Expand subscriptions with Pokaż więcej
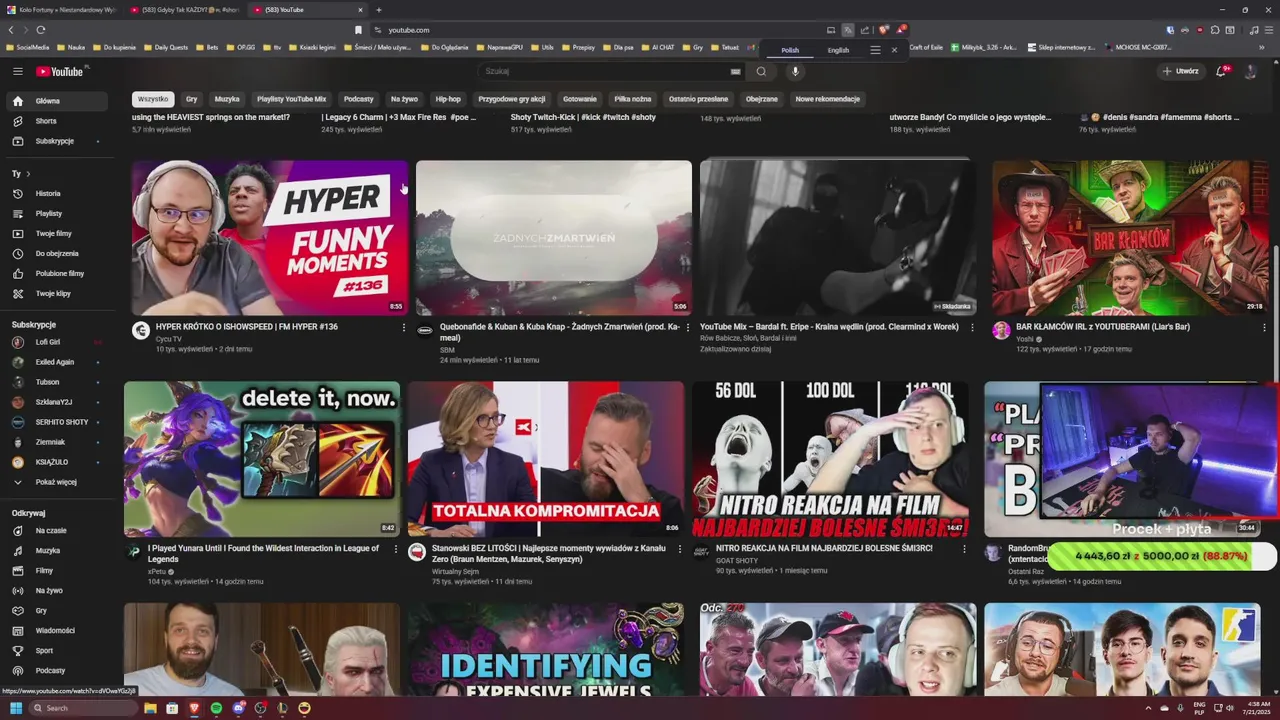 point(55,482)
